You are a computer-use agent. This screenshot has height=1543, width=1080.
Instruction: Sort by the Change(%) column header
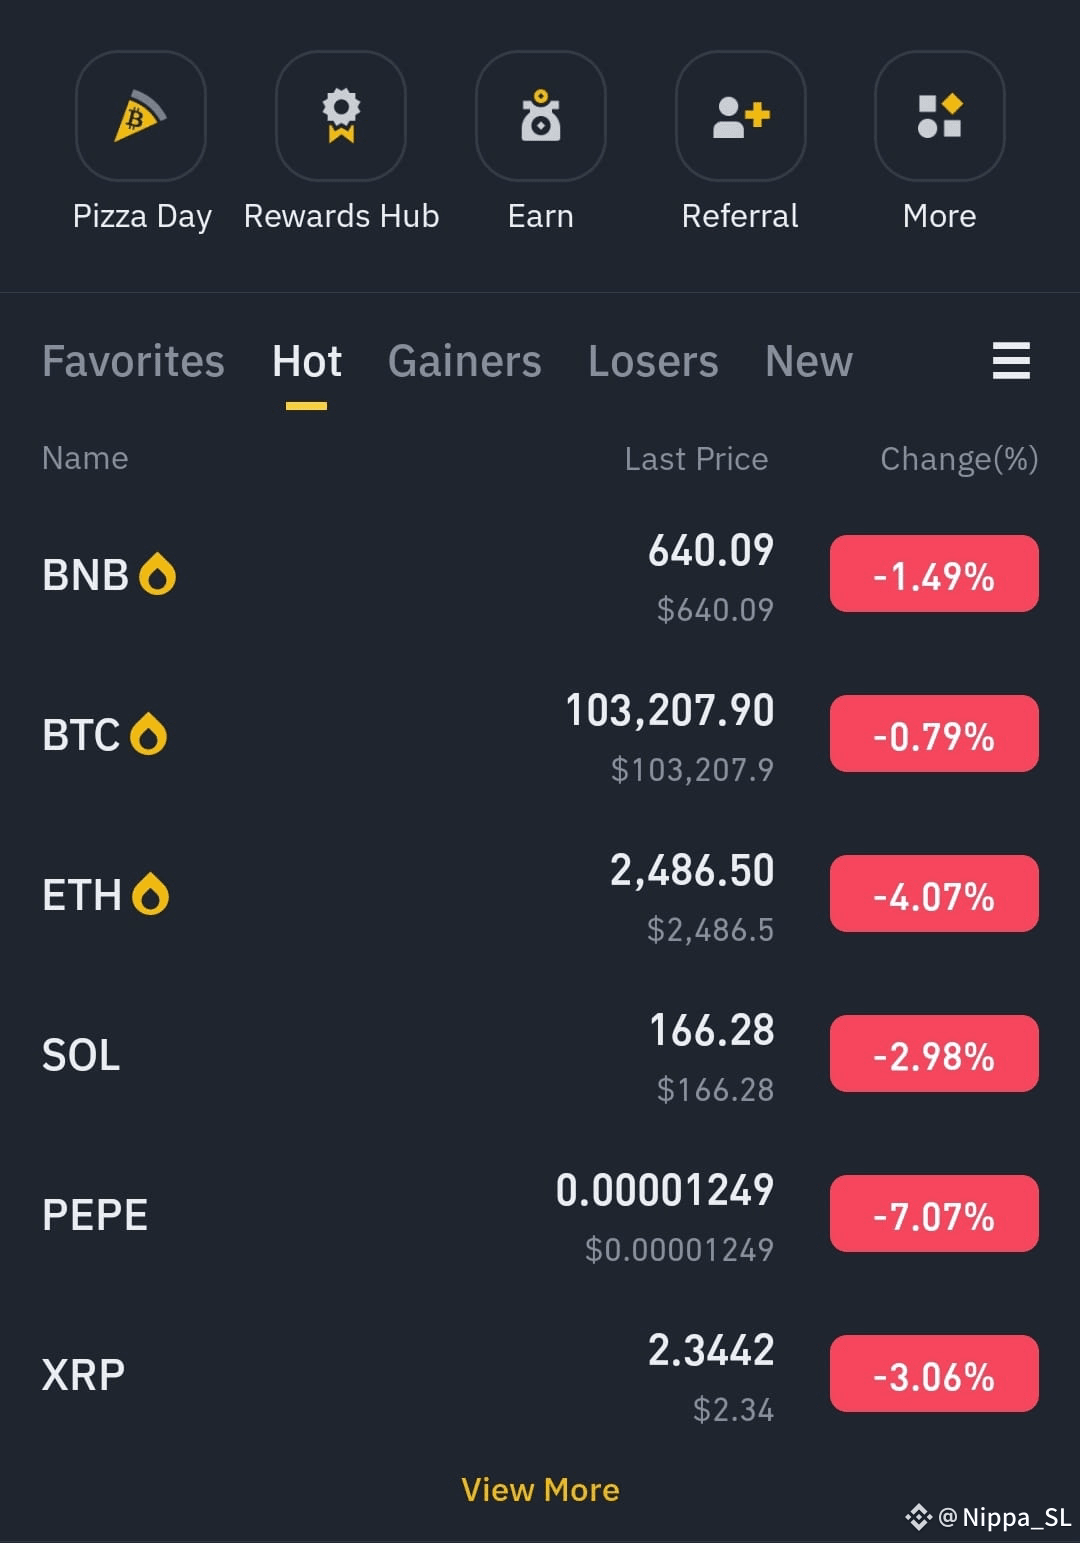tap(959, 459)
